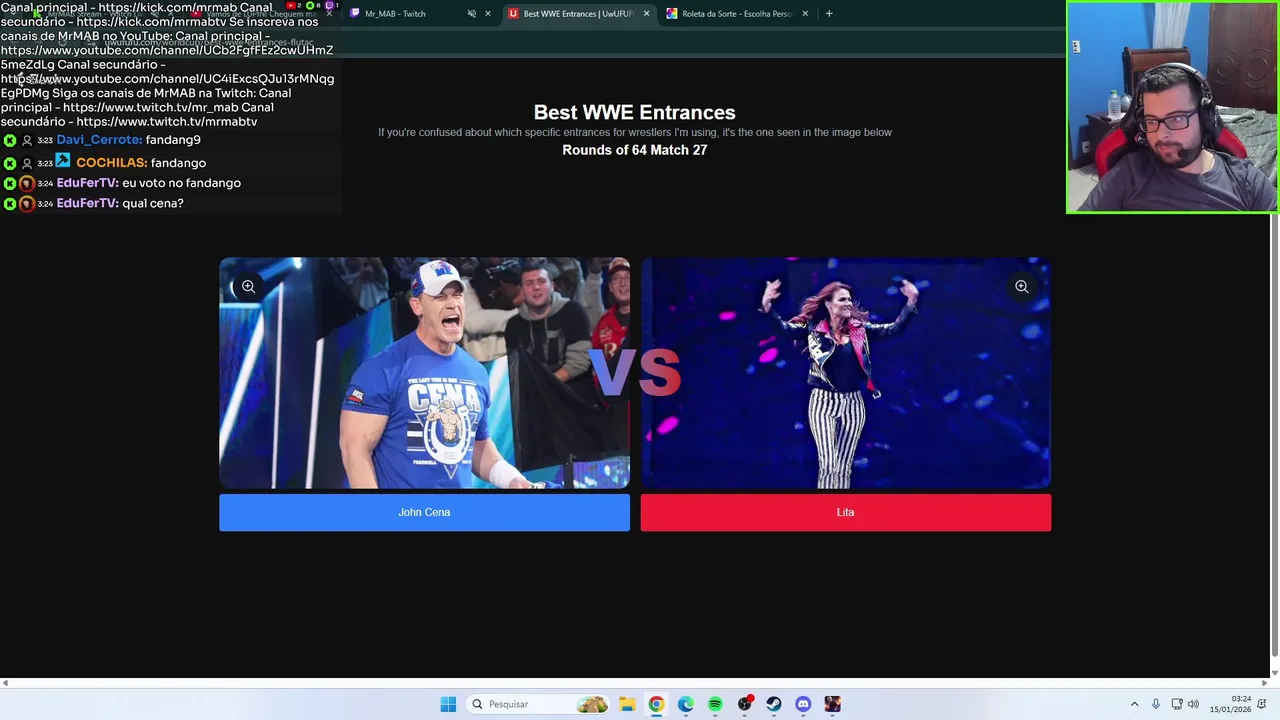Image resolution: width=1280 pixels, height=720 pixels.
Task: Zoom into the John Cena image with magnifier
Action: (248, 287)
